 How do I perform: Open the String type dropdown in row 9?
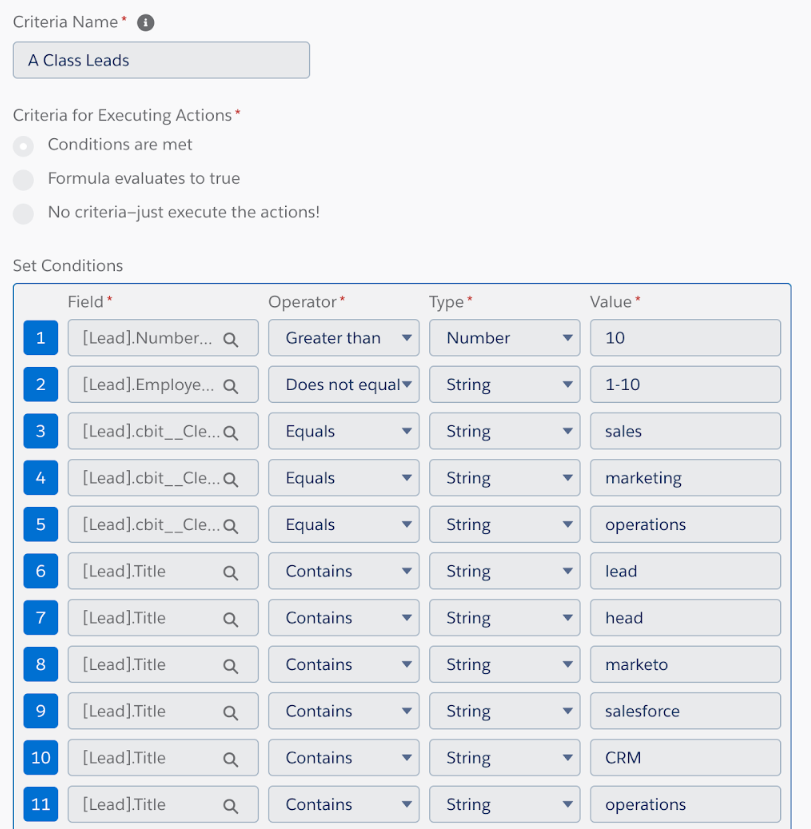[504, 711]
